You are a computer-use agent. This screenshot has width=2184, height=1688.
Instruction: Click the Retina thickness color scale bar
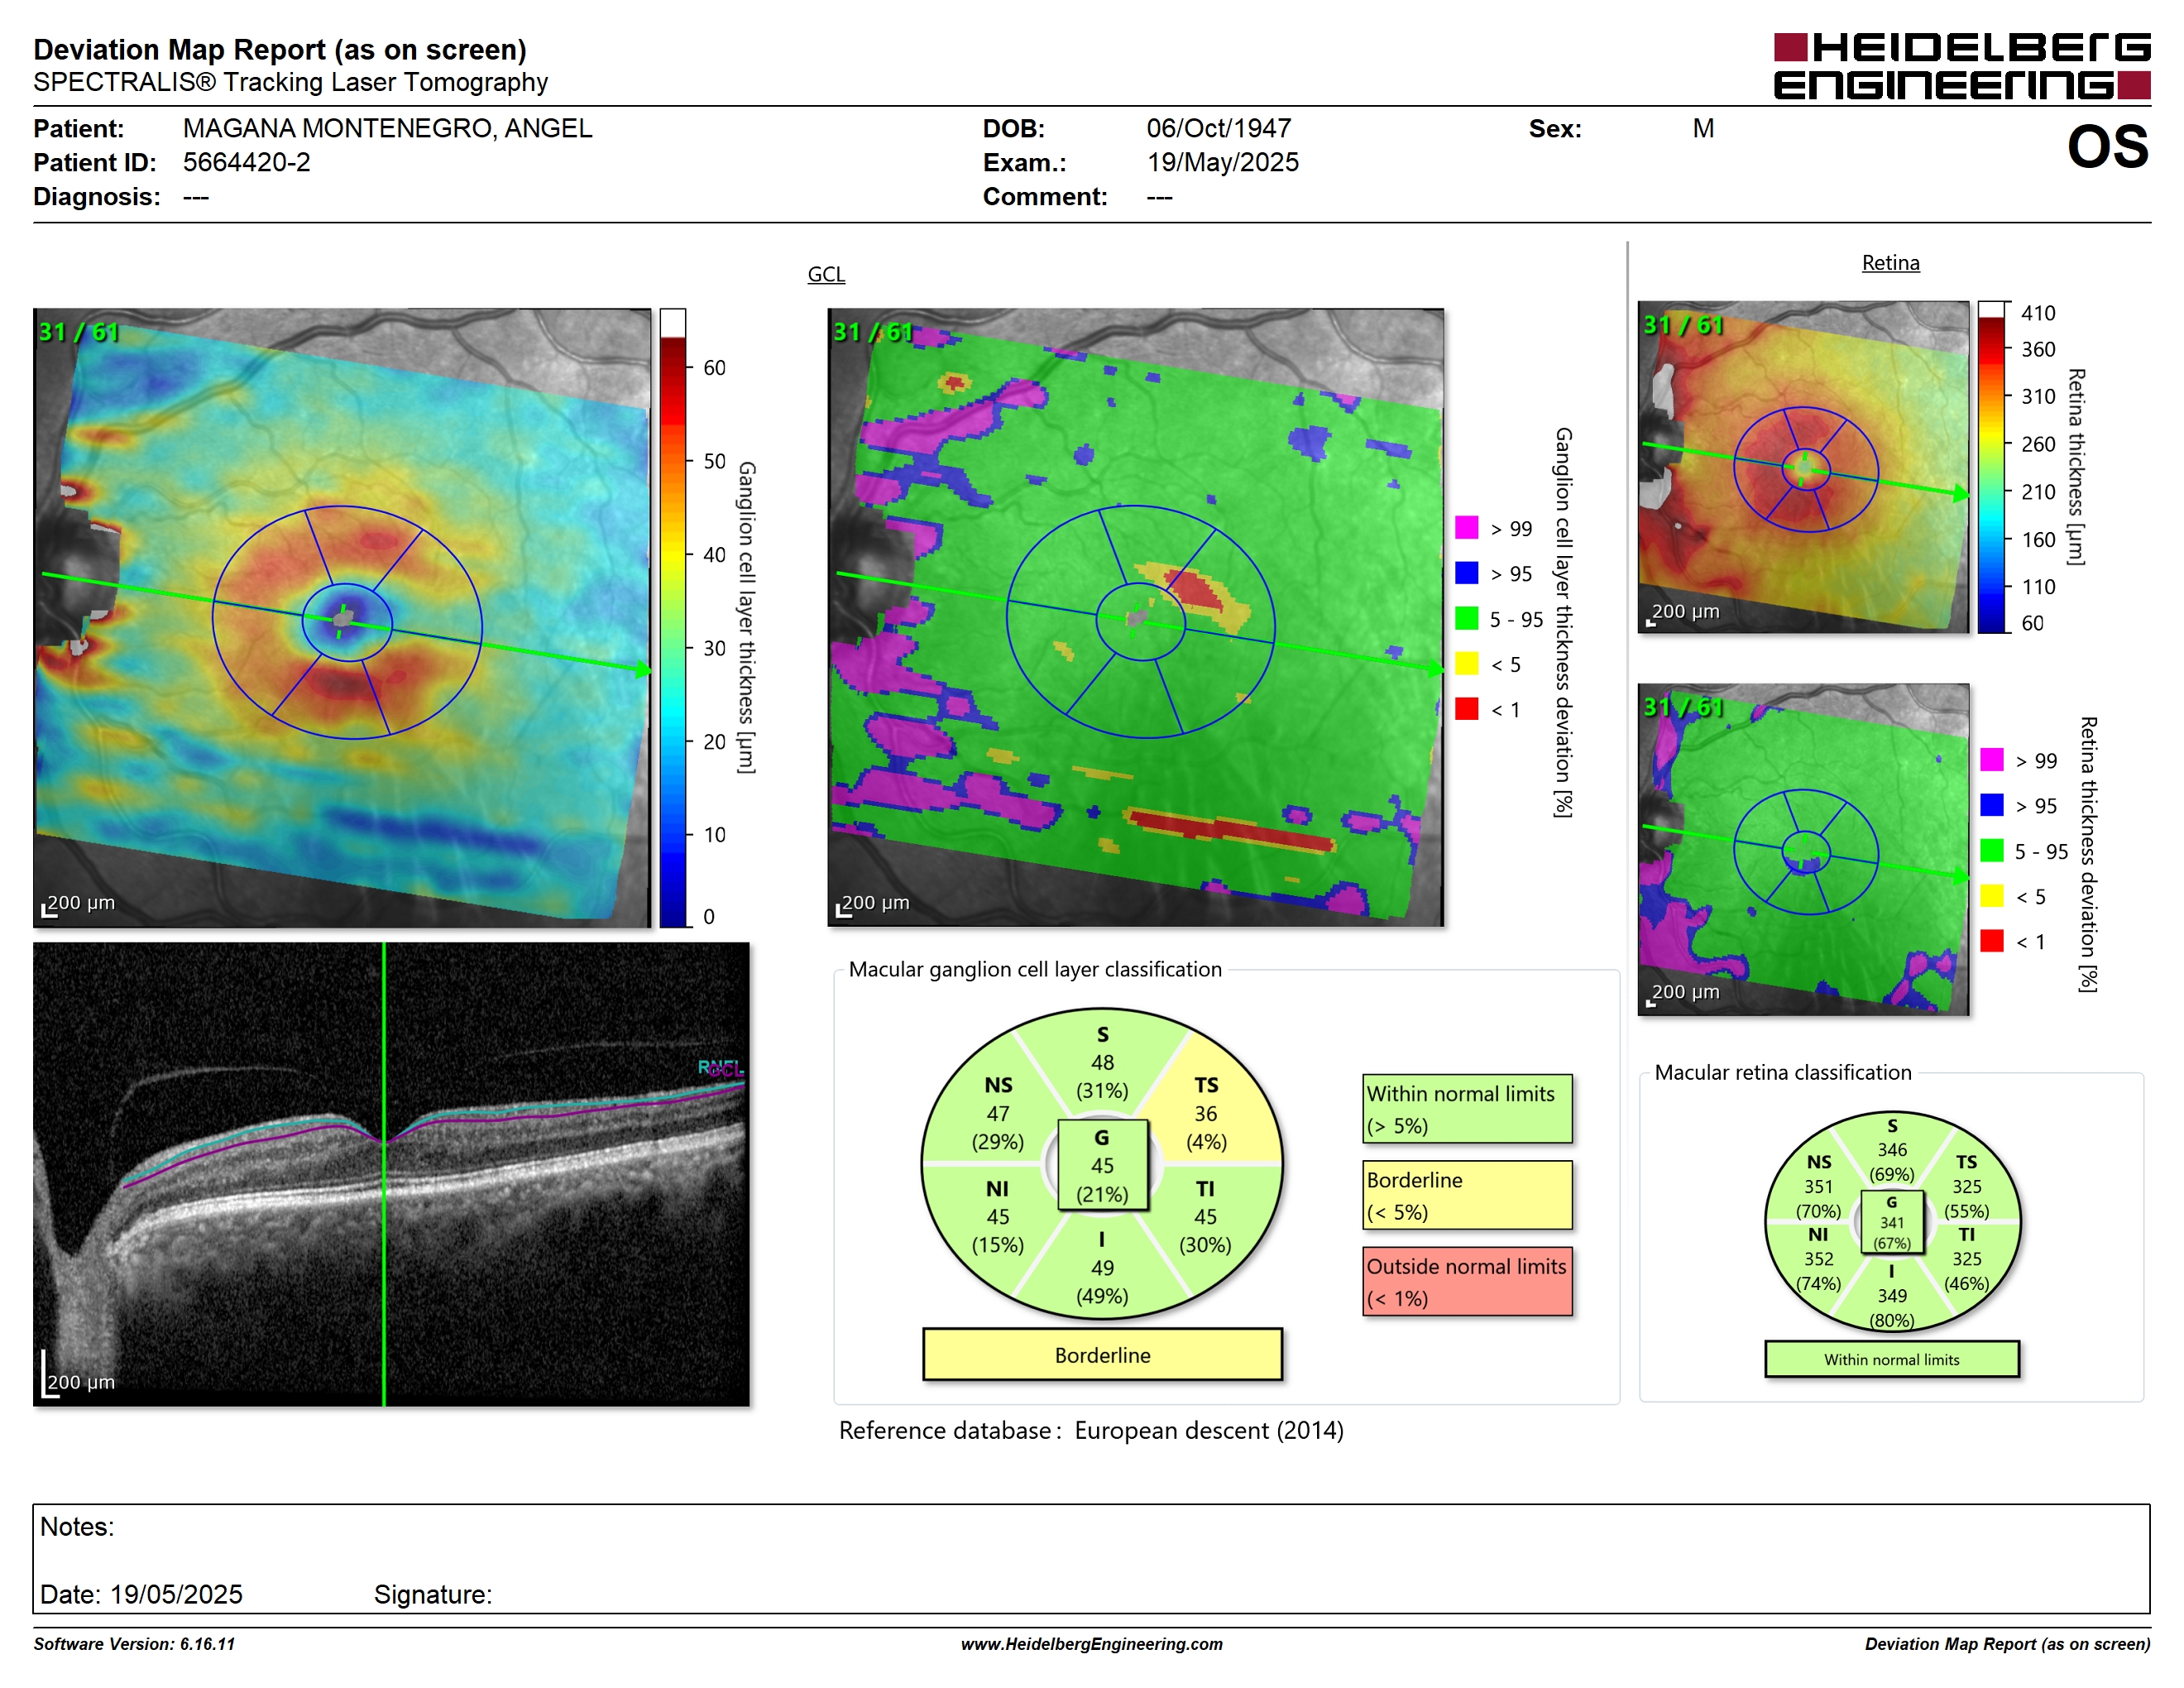click(1991, 467)
